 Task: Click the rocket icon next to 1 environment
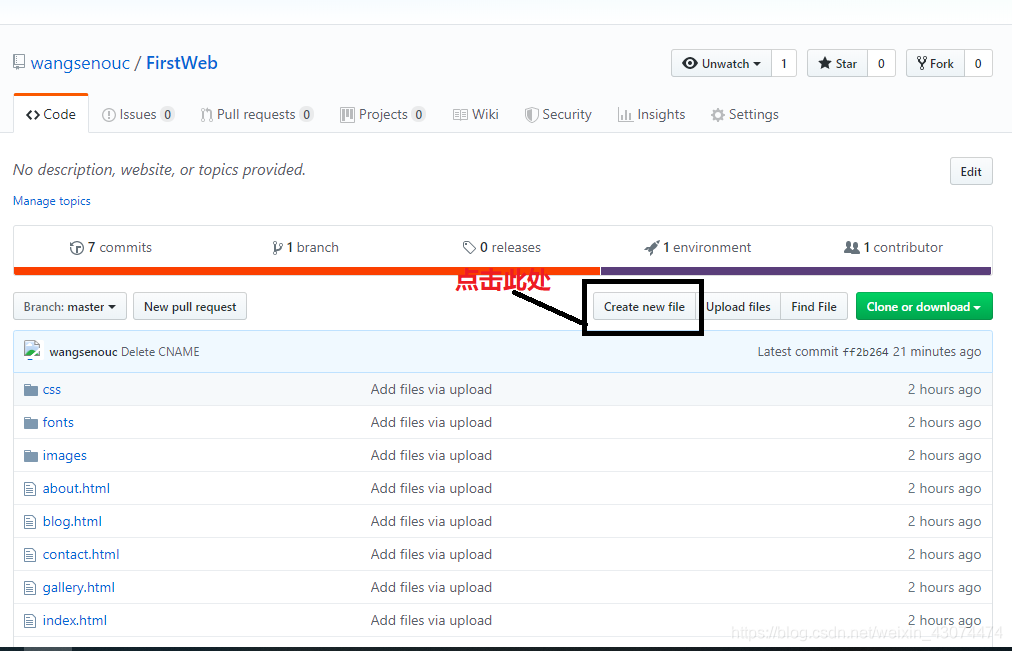coord(652,248)
